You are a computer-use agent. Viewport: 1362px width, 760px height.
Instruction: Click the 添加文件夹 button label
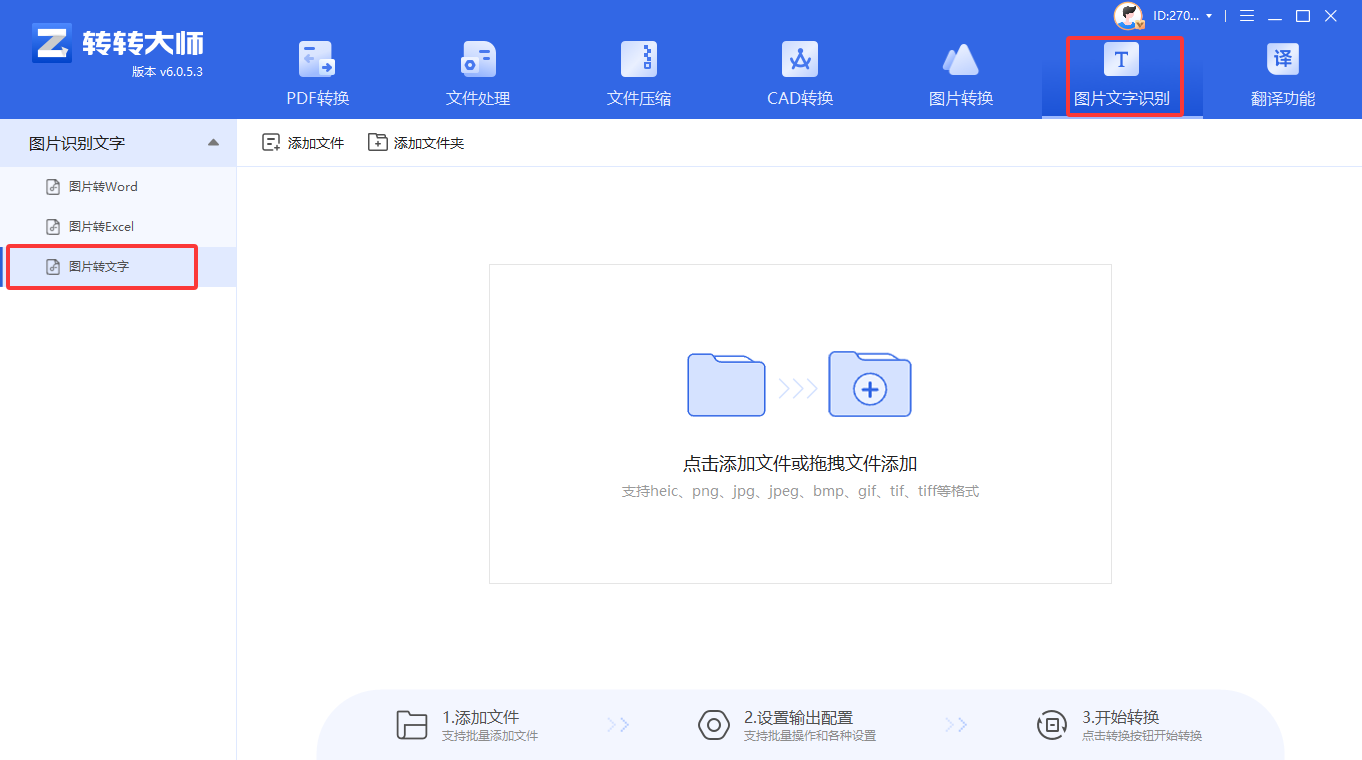coord(429,143)
